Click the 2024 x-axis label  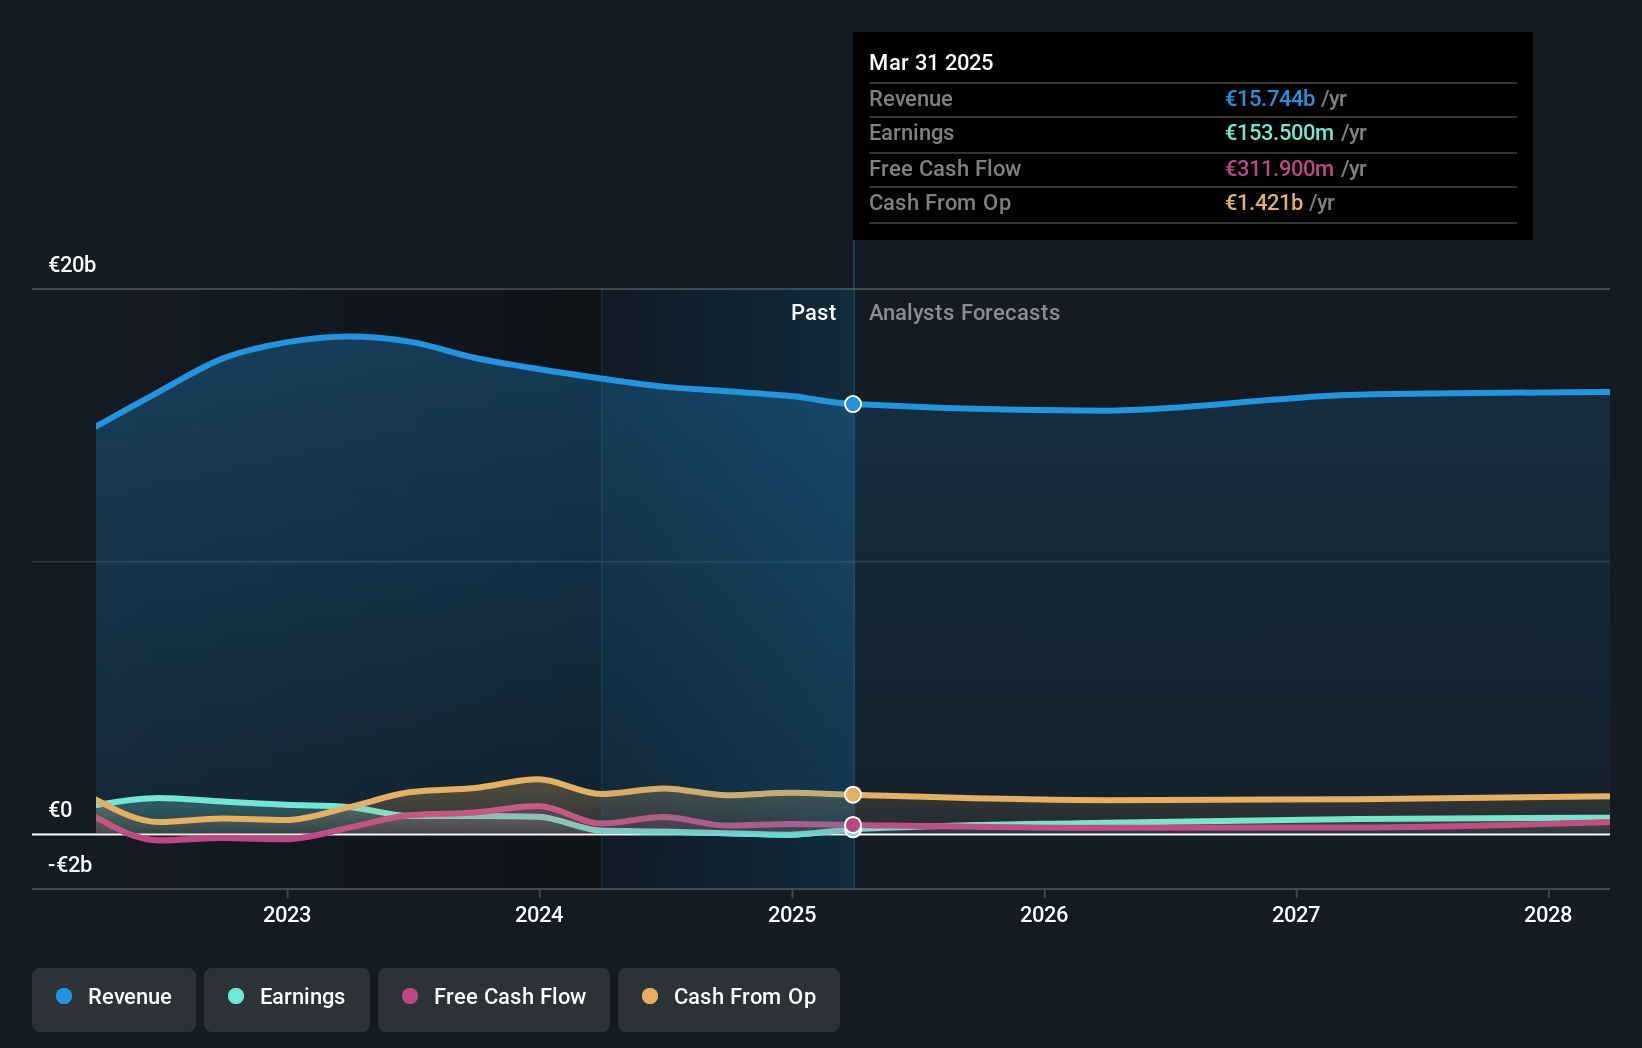tap(539, 914)
